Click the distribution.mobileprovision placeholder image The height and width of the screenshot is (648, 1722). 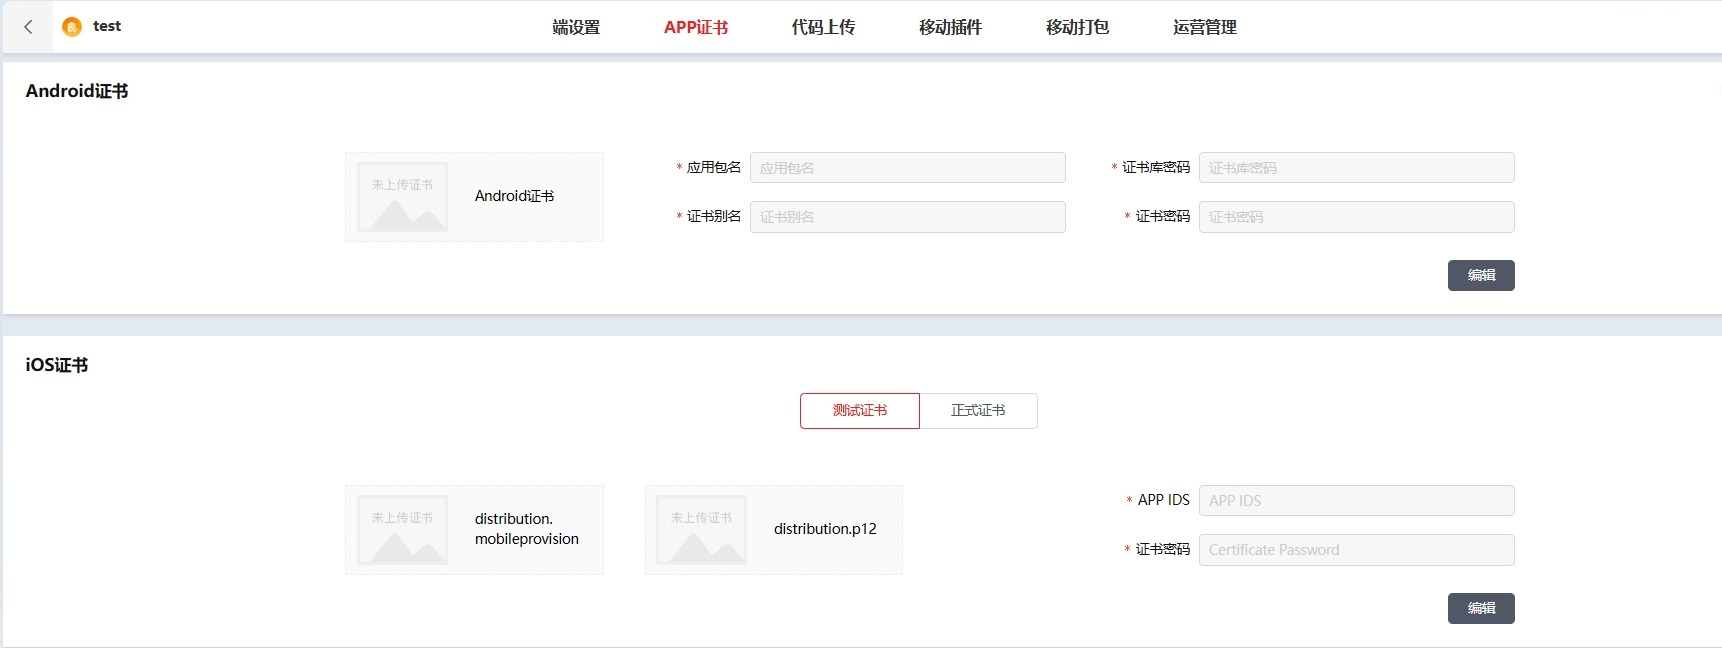pos(403,530)
